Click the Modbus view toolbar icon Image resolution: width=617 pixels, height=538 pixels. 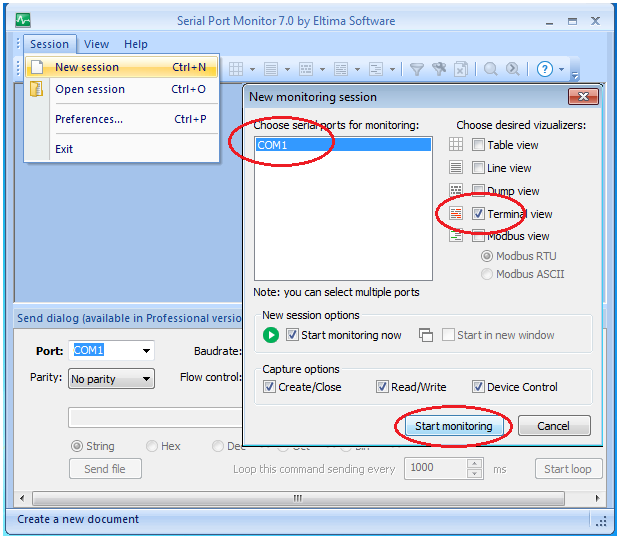click(x=376, y=69)
